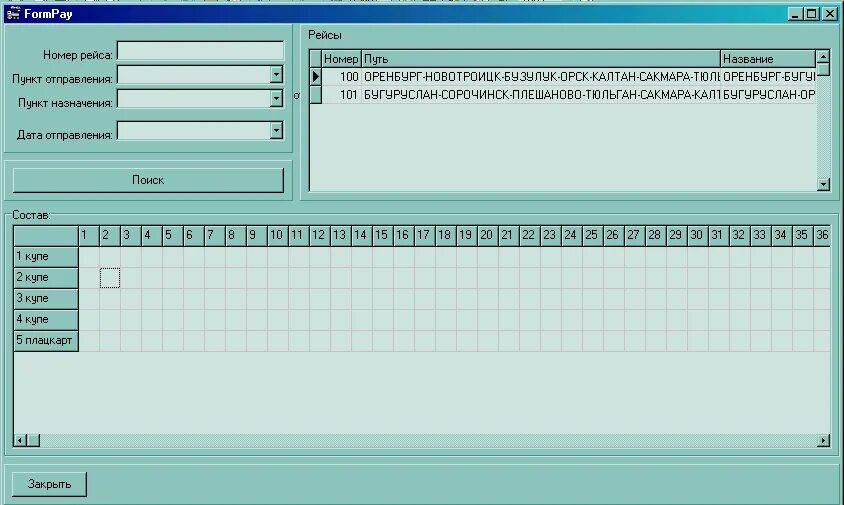Screen dimensions: 844x505
Task: Click the Поиск button
Action: pos(148,180)
